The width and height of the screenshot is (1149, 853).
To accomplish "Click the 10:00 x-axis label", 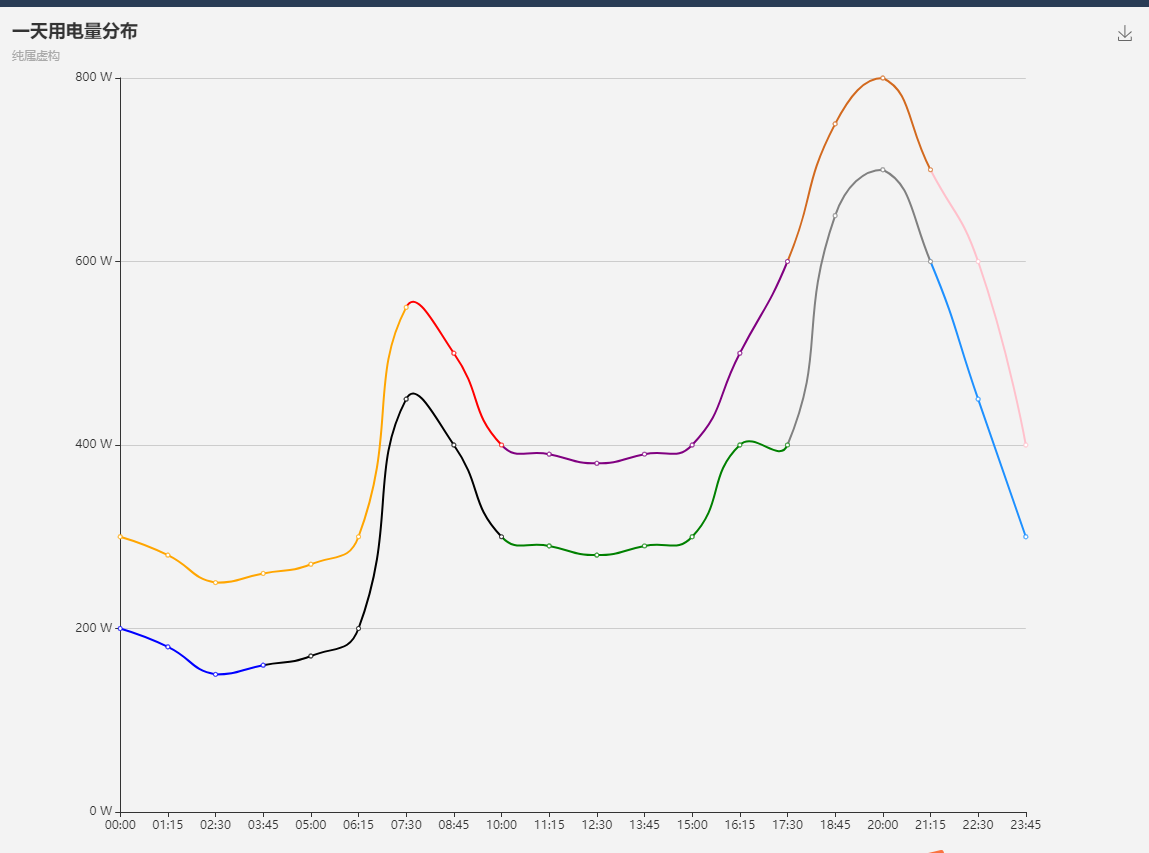I will tap(501, 825).
